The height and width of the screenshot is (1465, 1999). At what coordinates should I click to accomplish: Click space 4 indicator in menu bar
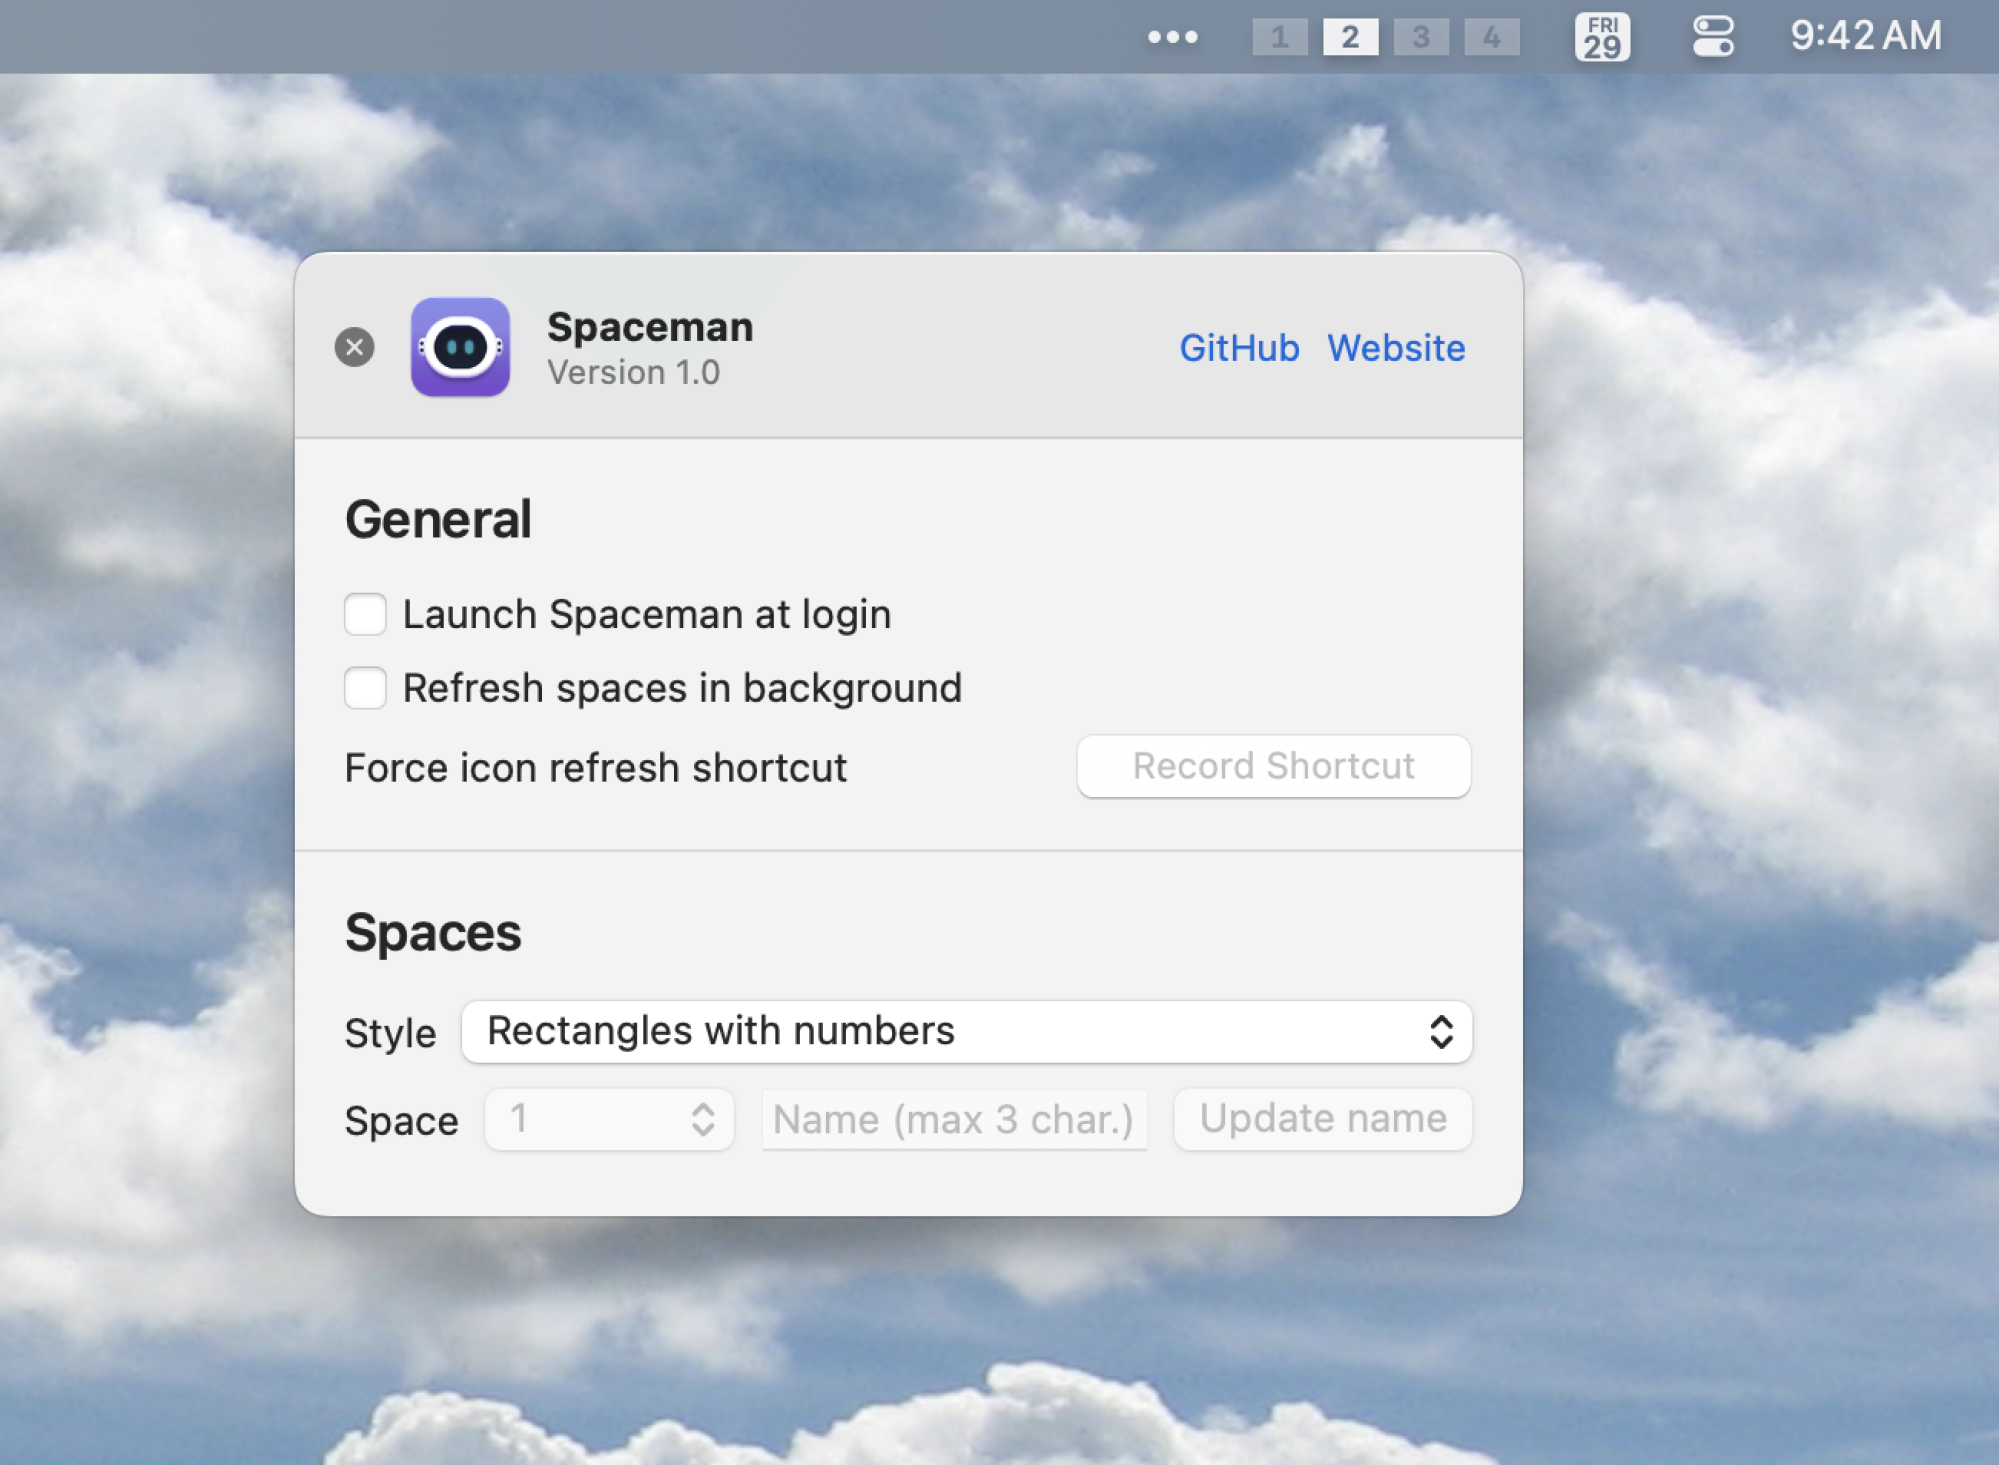point(1491,37)
